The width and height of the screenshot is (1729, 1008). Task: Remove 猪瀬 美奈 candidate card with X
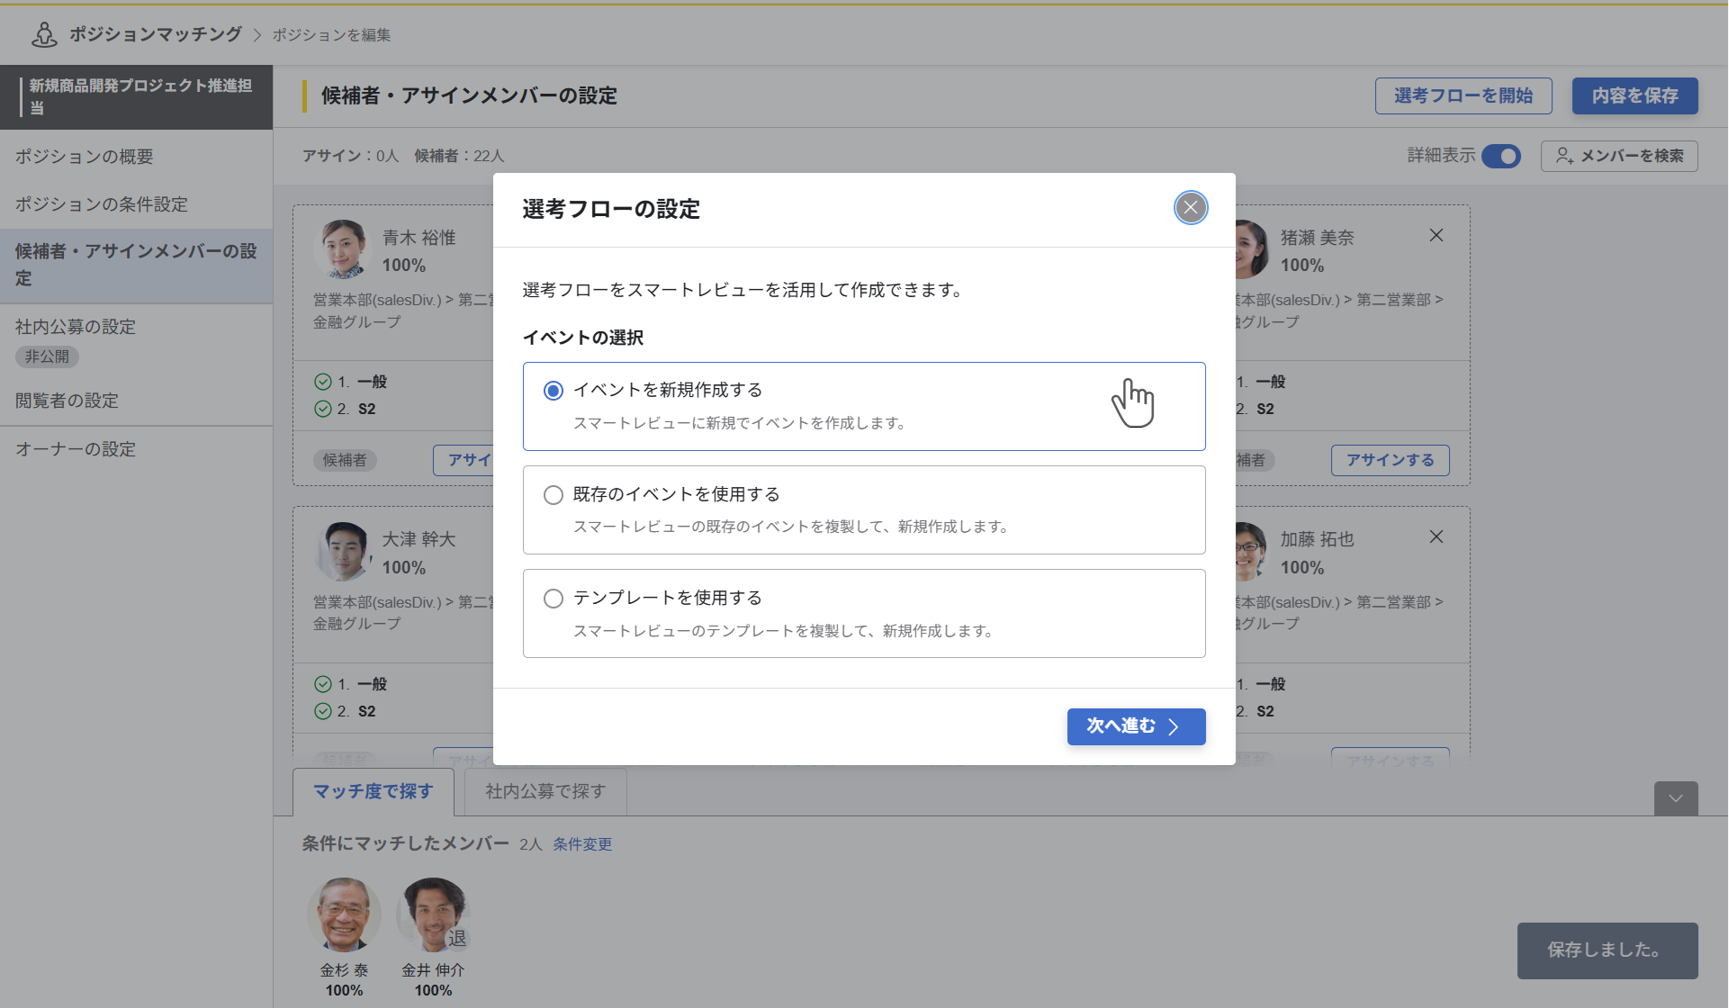(1436, 236)
